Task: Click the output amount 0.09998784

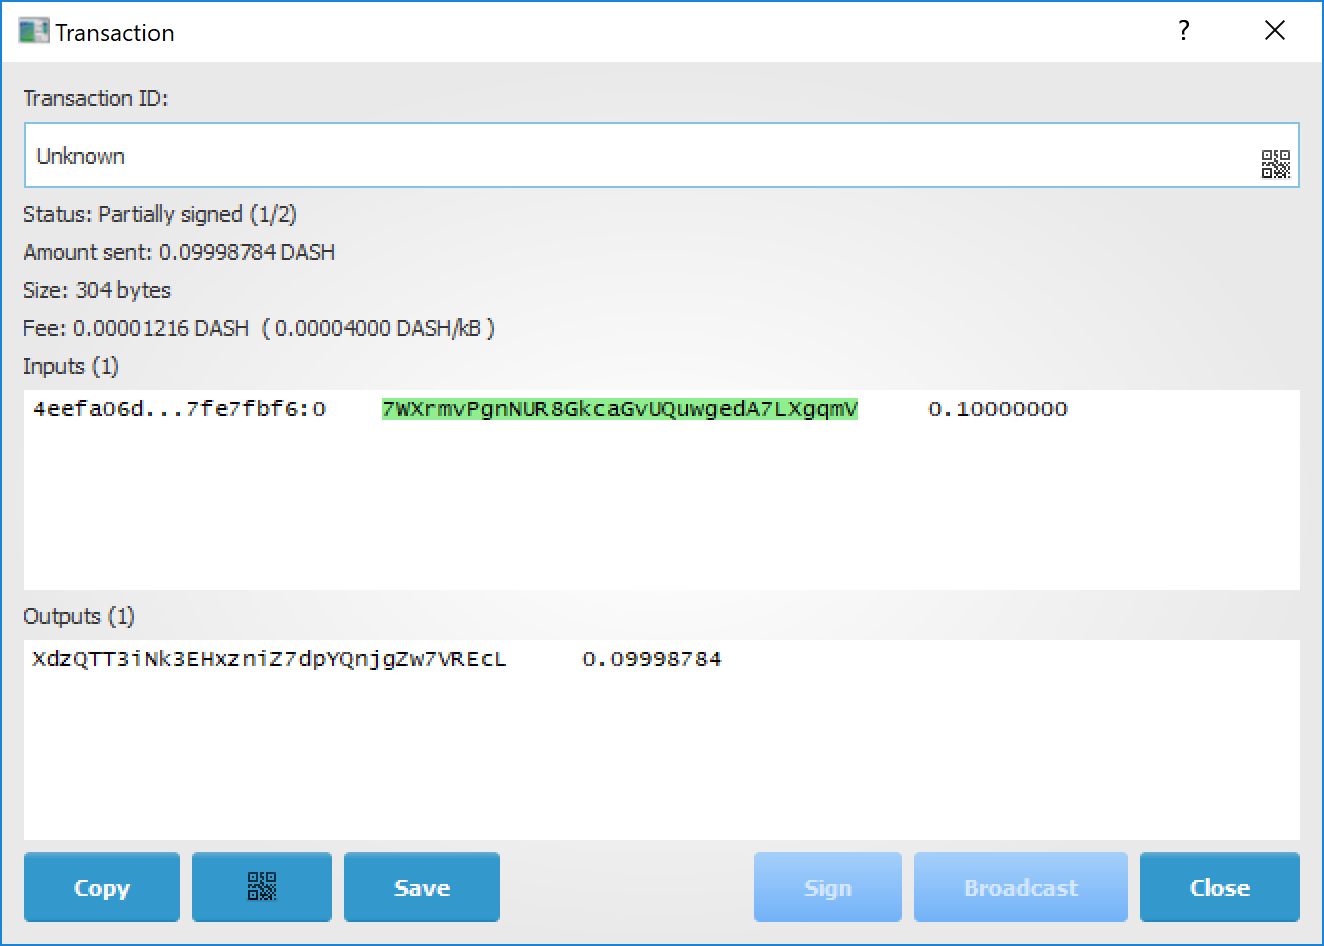Action: click(651, 659)
